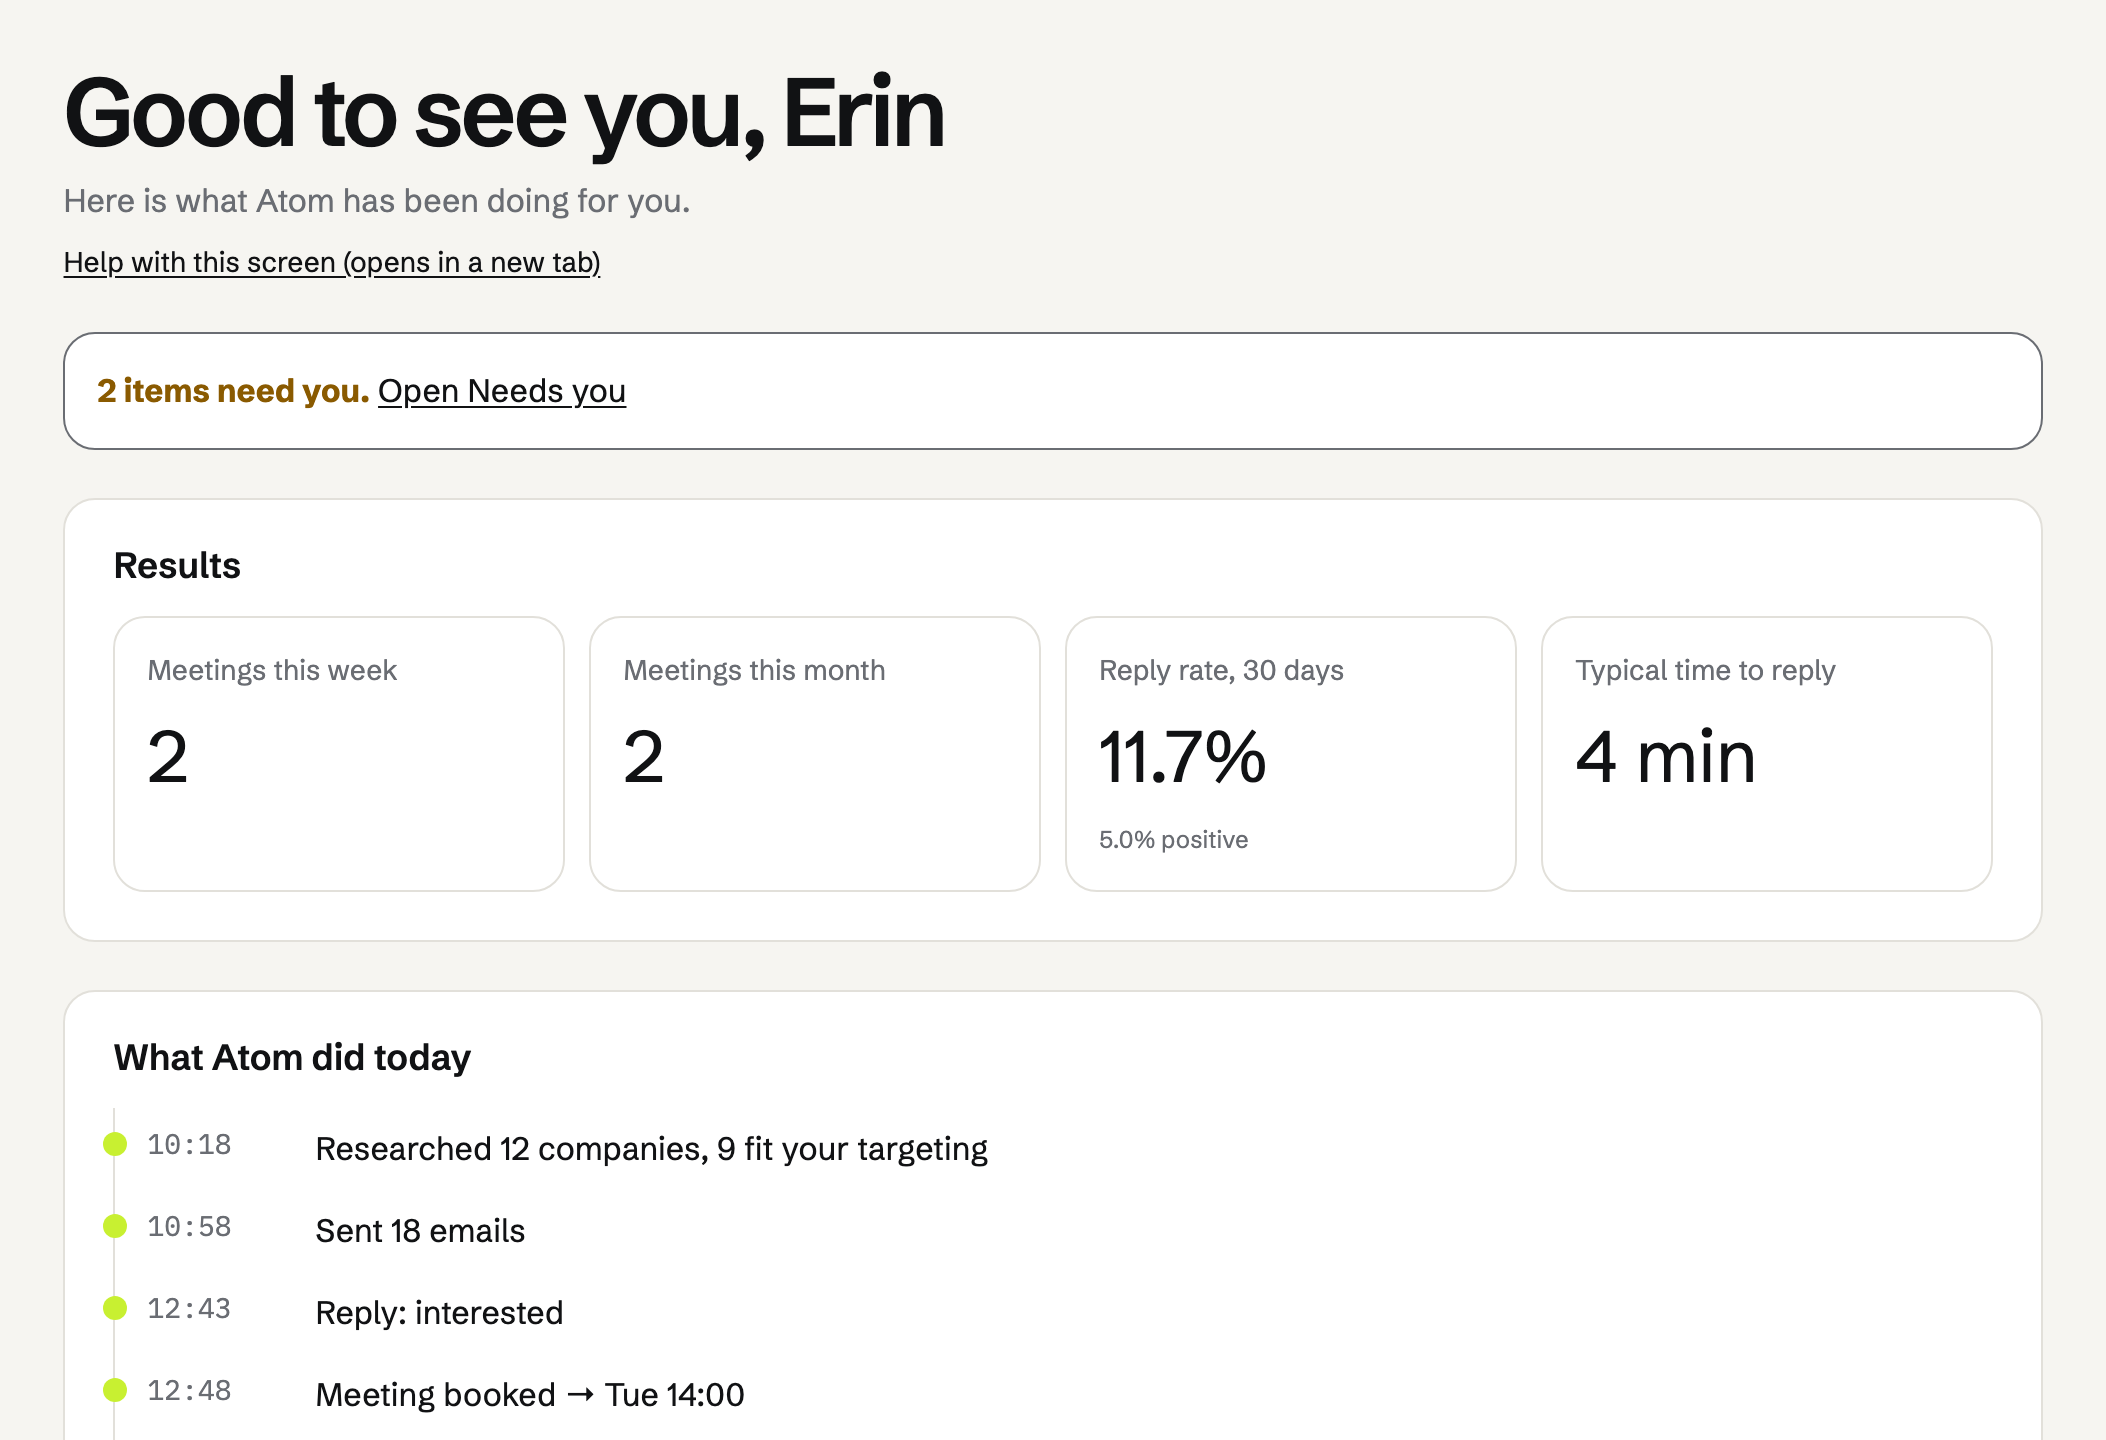Click the Reply rate, 30 days card
This screenshot has width=2106, height=1440.
point(1291,754)
